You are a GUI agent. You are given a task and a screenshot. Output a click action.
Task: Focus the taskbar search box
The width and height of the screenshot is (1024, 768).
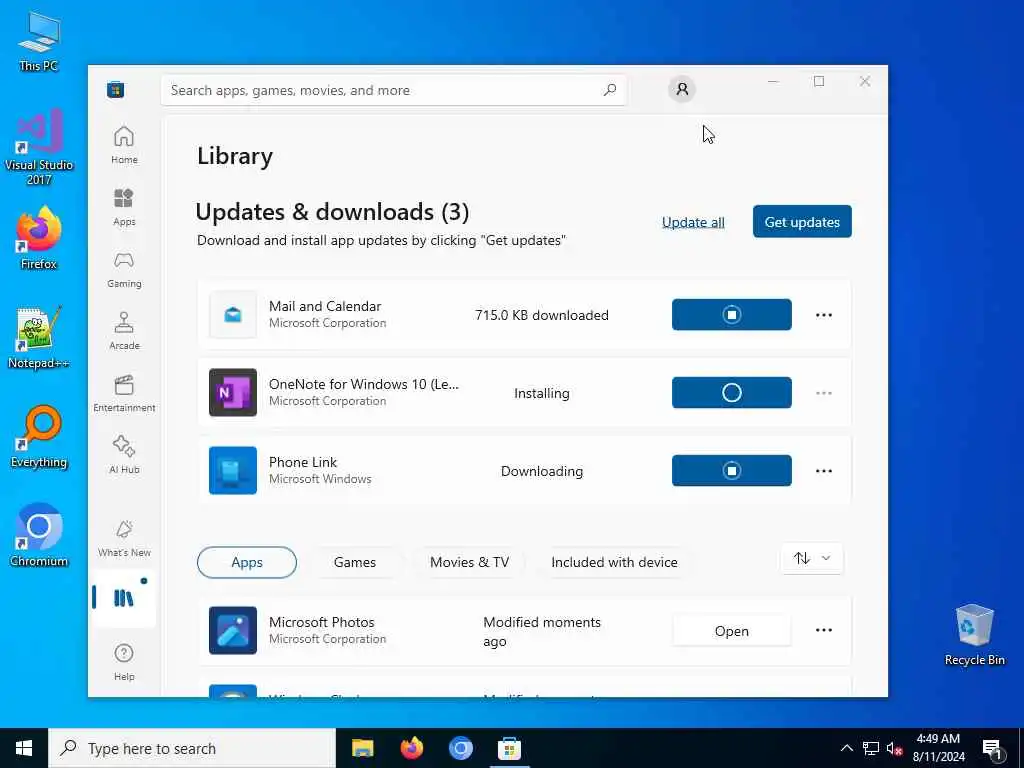tap(192, 748)
